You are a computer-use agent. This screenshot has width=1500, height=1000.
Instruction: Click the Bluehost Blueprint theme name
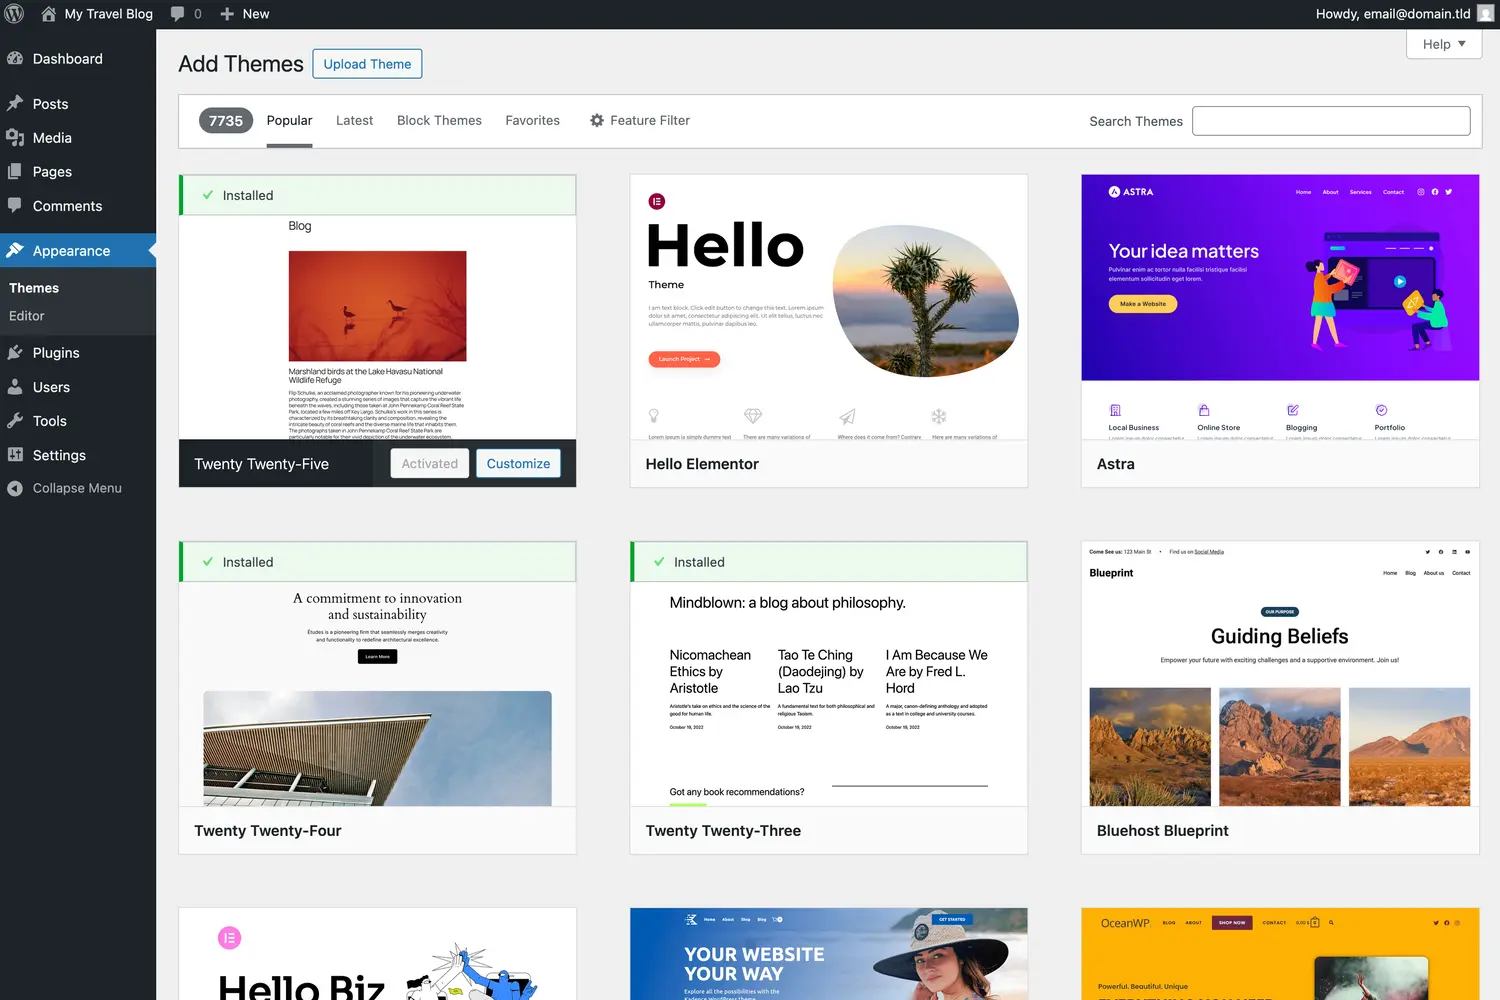tap(1163, 831)
